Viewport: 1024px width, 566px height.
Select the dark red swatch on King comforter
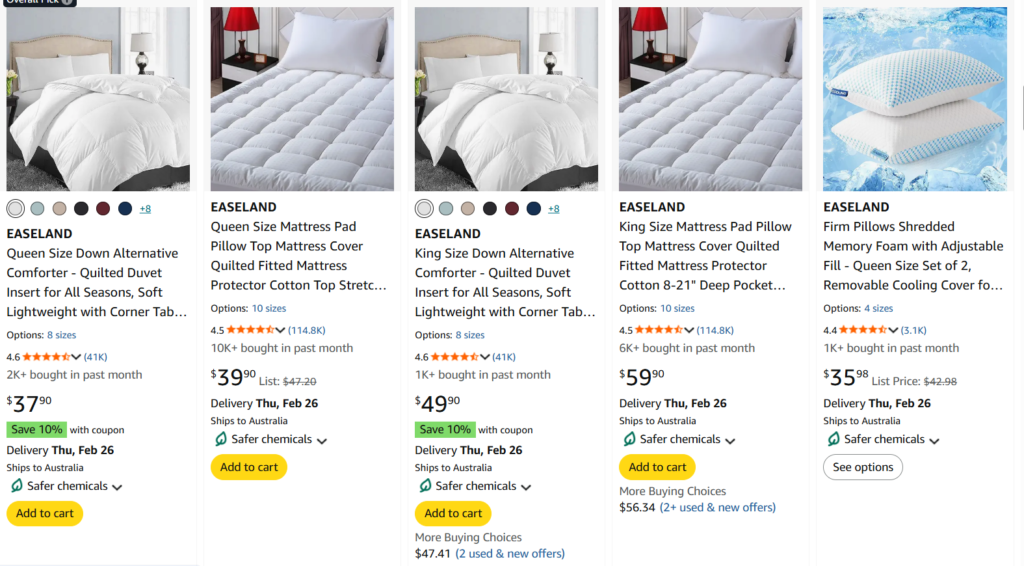click(x=512, y=208)
